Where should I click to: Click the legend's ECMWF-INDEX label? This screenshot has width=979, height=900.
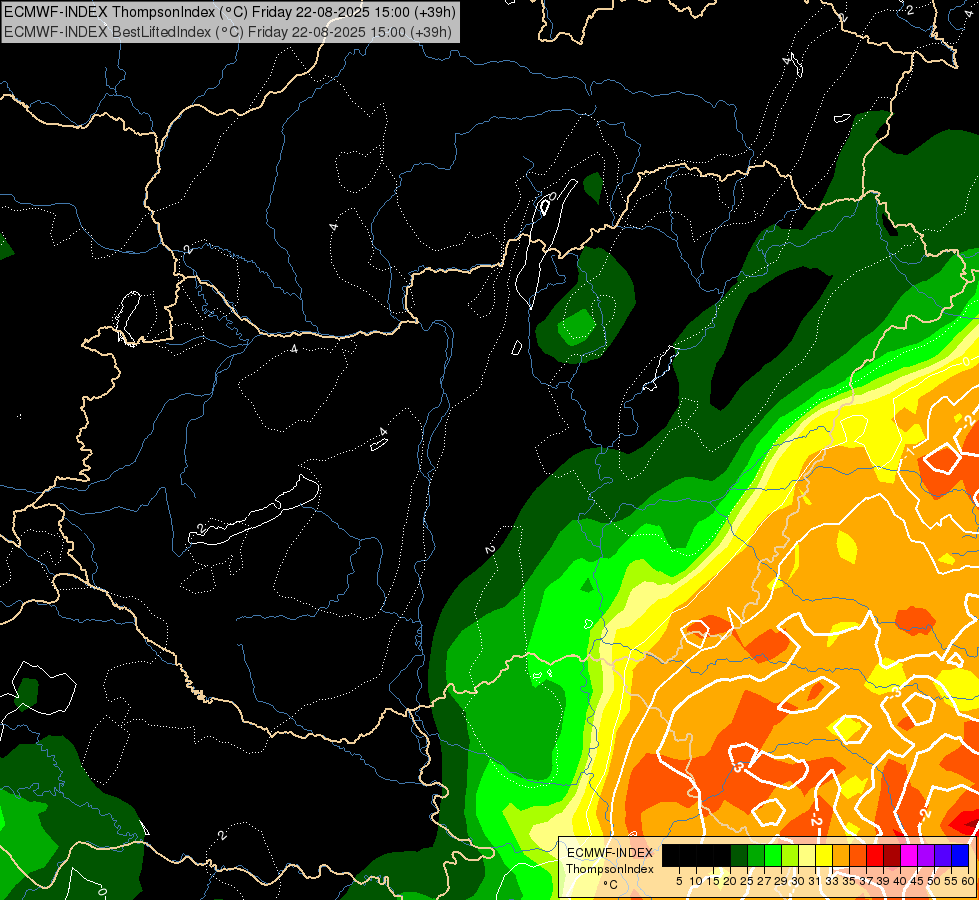(x=610, y=853)
